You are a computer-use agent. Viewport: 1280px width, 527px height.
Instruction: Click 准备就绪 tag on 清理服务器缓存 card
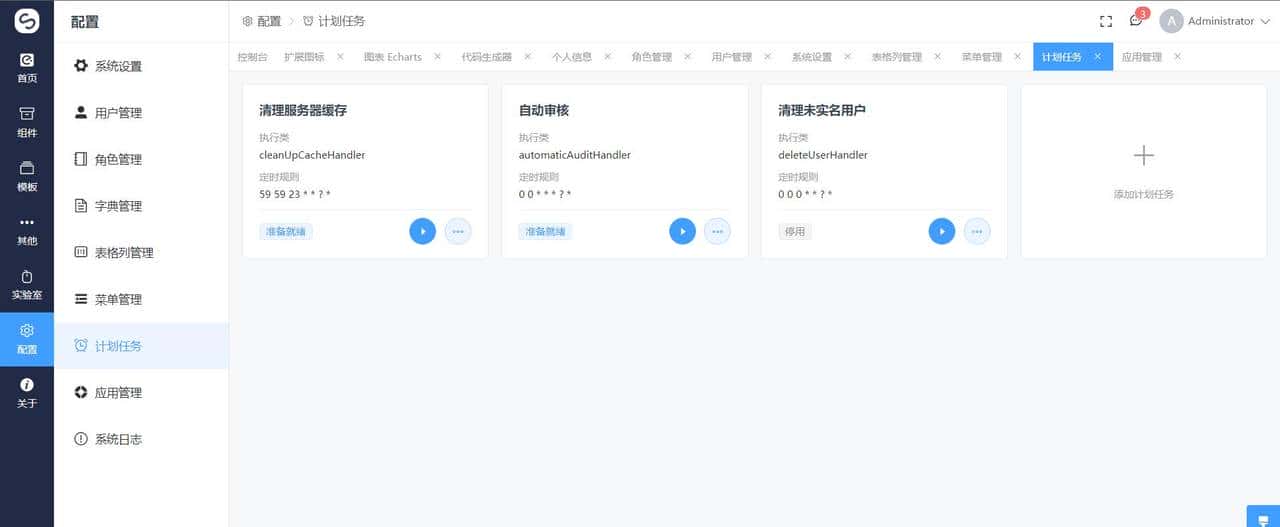coord(286,231)
